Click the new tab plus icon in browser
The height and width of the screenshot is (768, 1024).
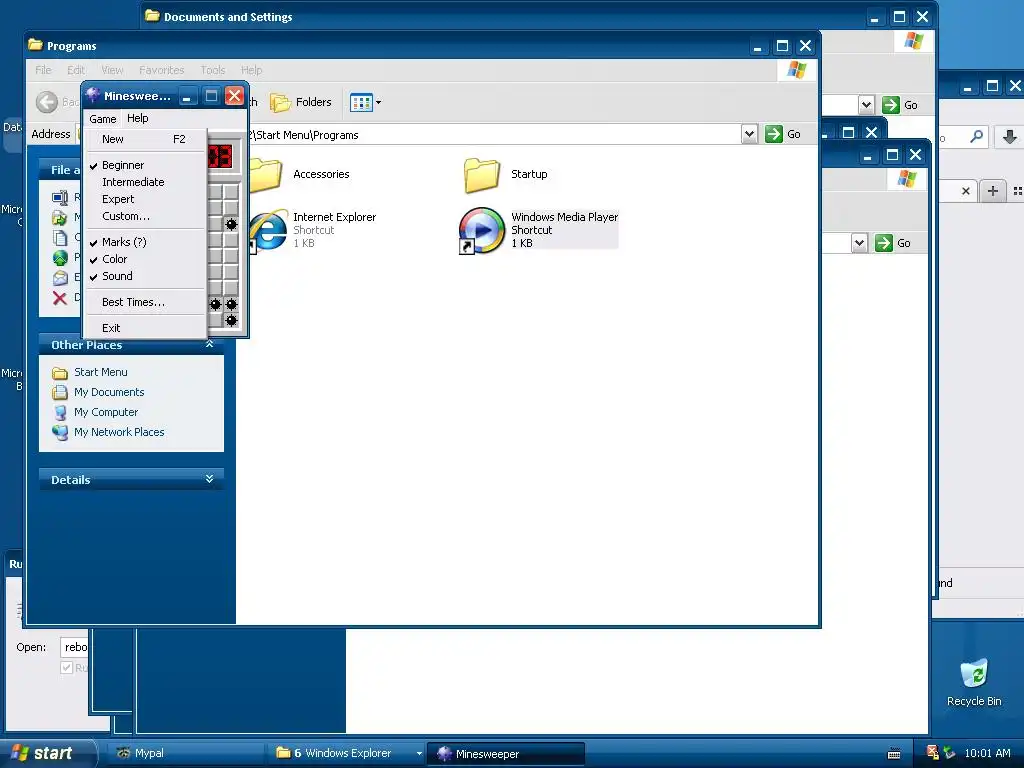pos(993,191)
